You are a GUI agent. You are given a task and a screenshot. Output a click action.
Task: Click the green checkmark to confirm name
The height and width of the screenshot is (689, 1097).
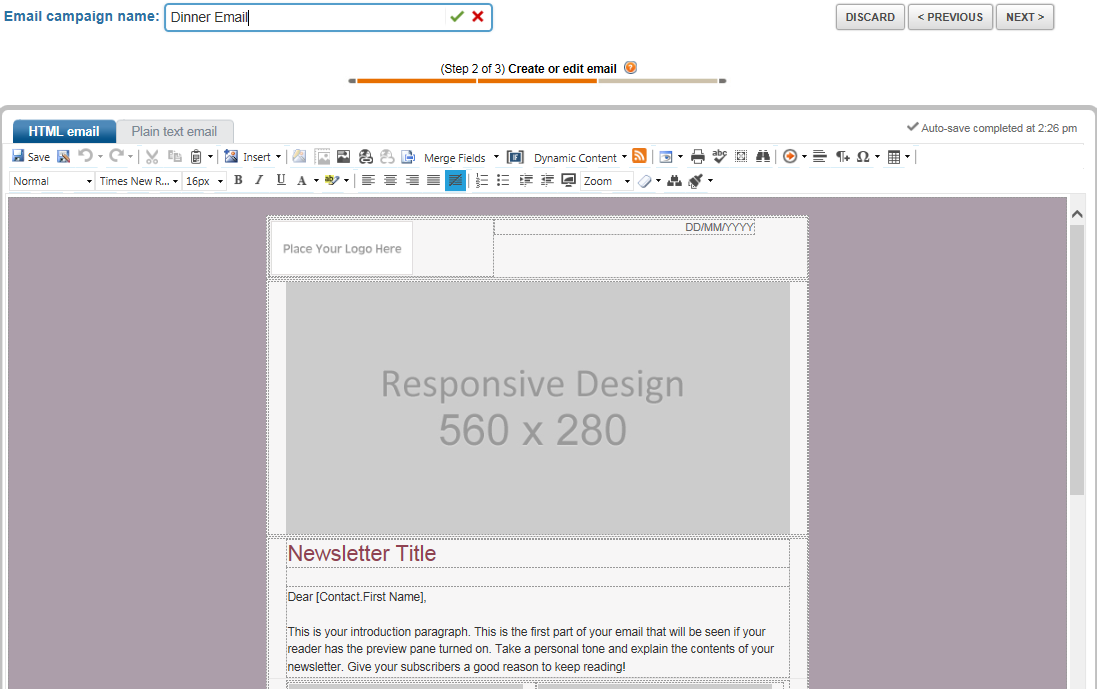[457, 17]
